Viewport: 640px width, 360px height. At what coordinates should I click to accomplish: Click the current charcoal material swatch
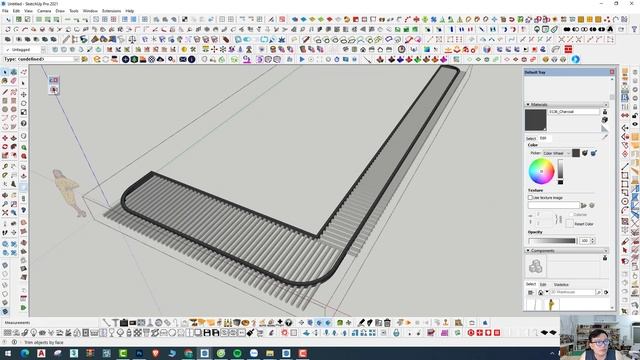536,120
